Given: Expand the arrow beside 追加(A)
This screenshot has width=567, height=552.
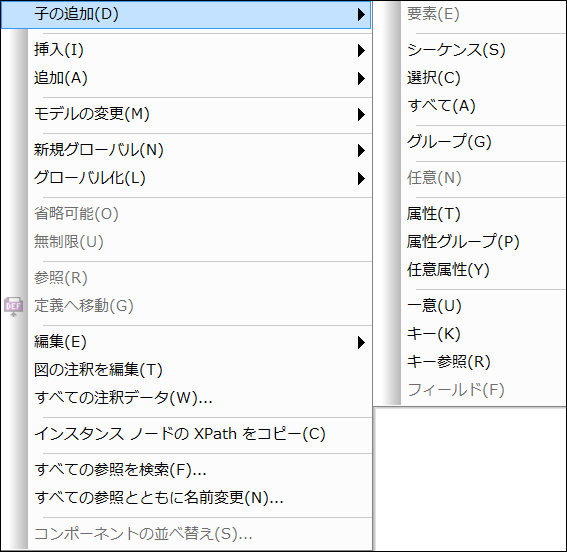Looking at the screenshot, I should pos(361,78).
